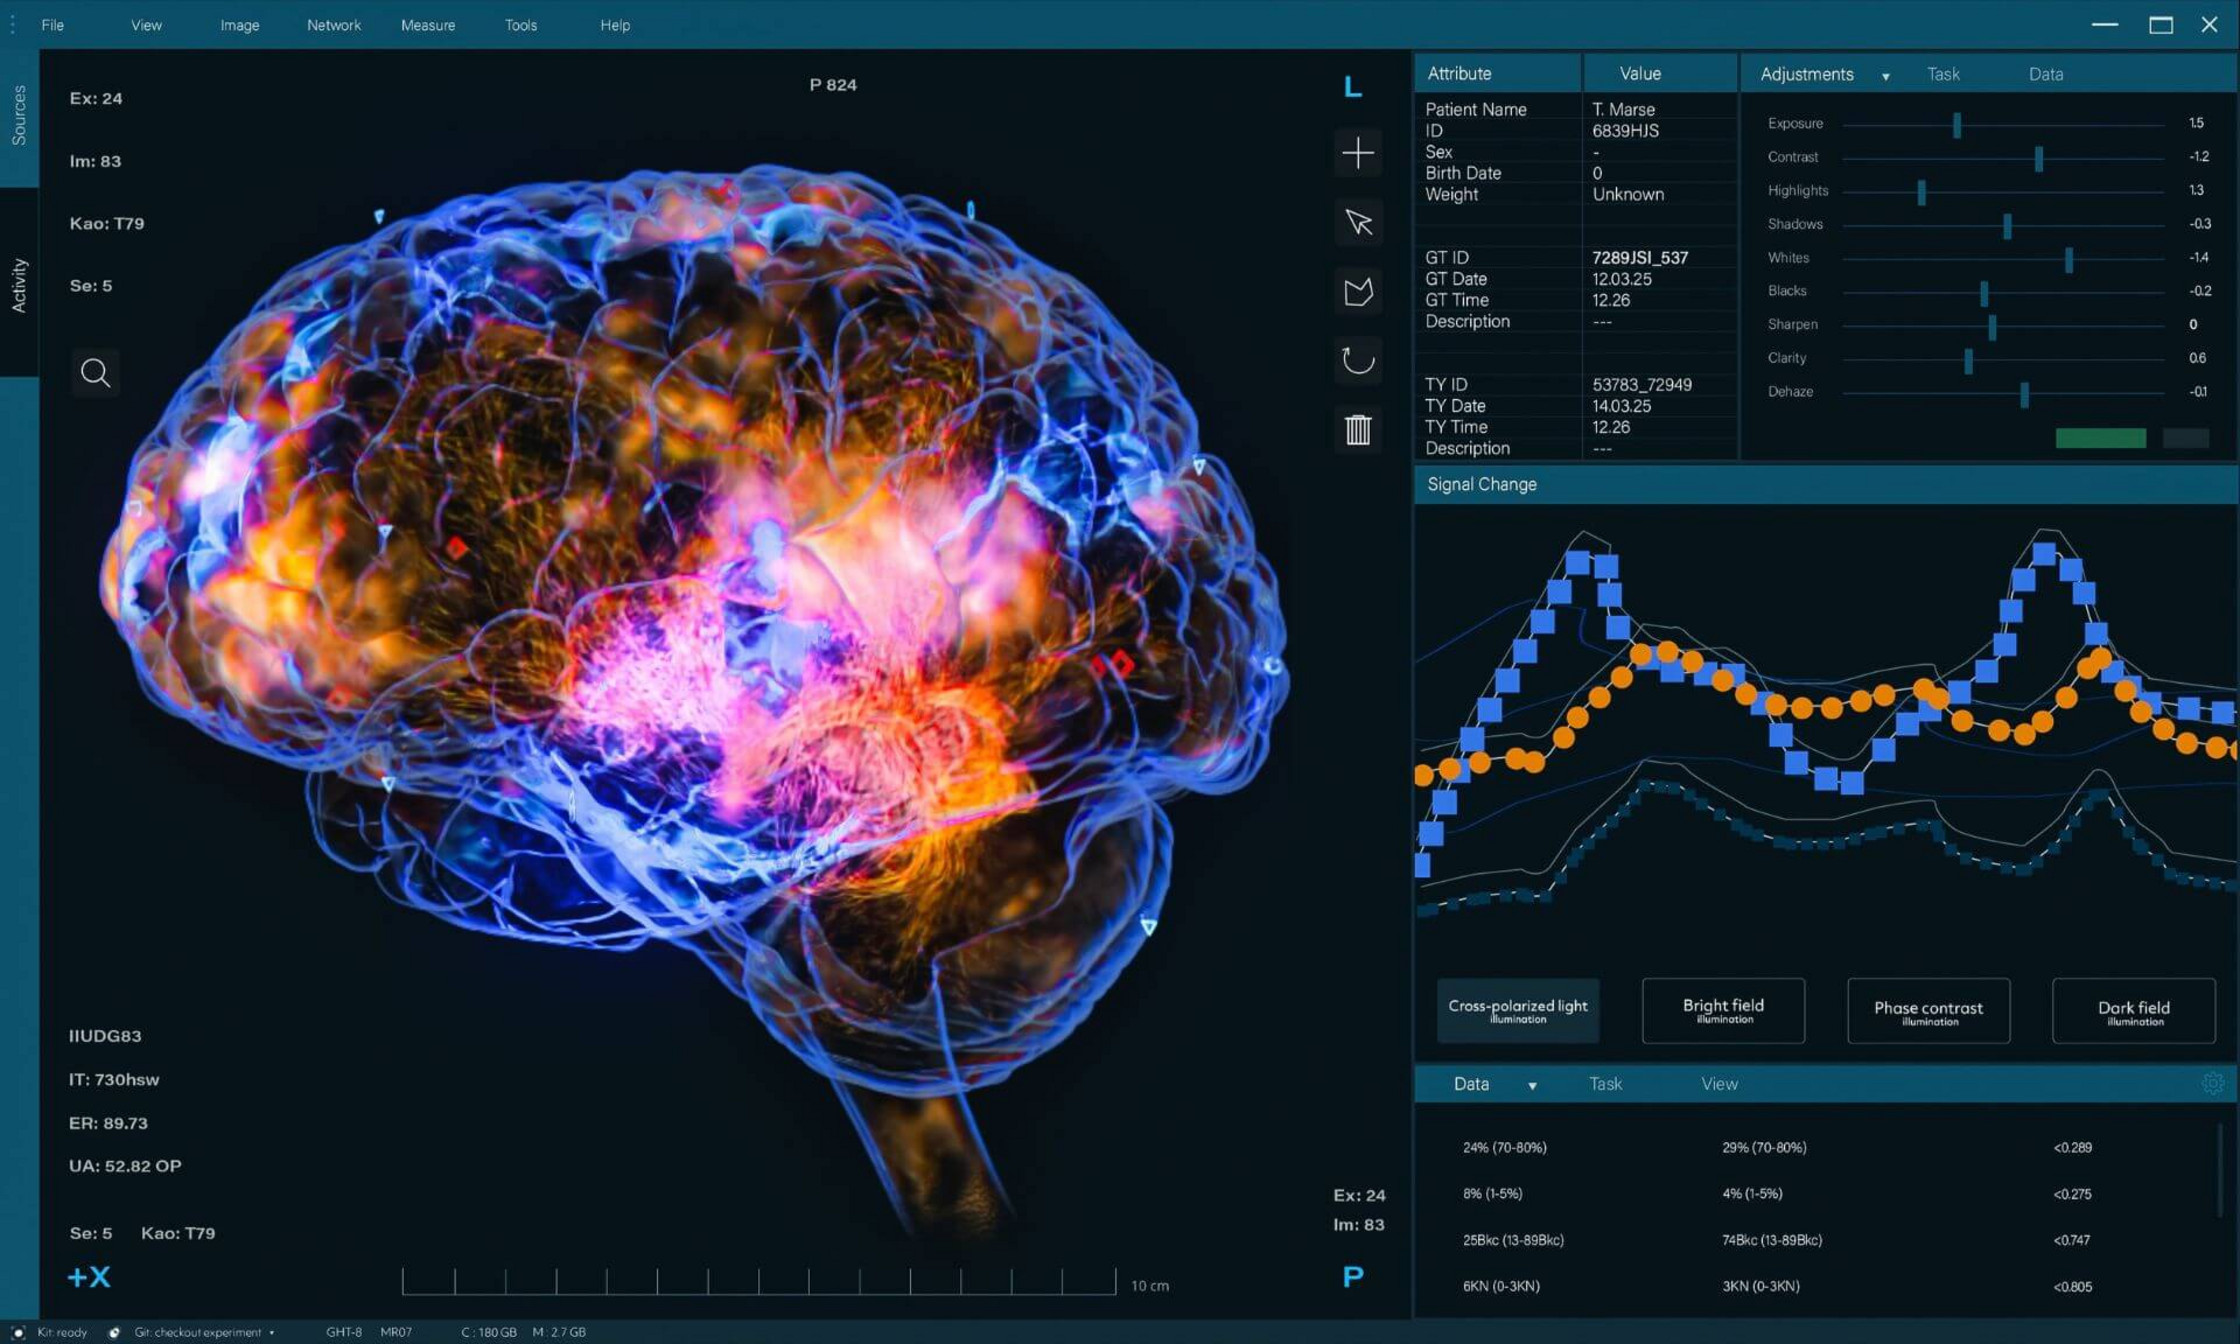The width and height of the screenshot is (2240, 1344).
Task: Expand the Adjustments dropdown arrow
Action: point(1886,77)
